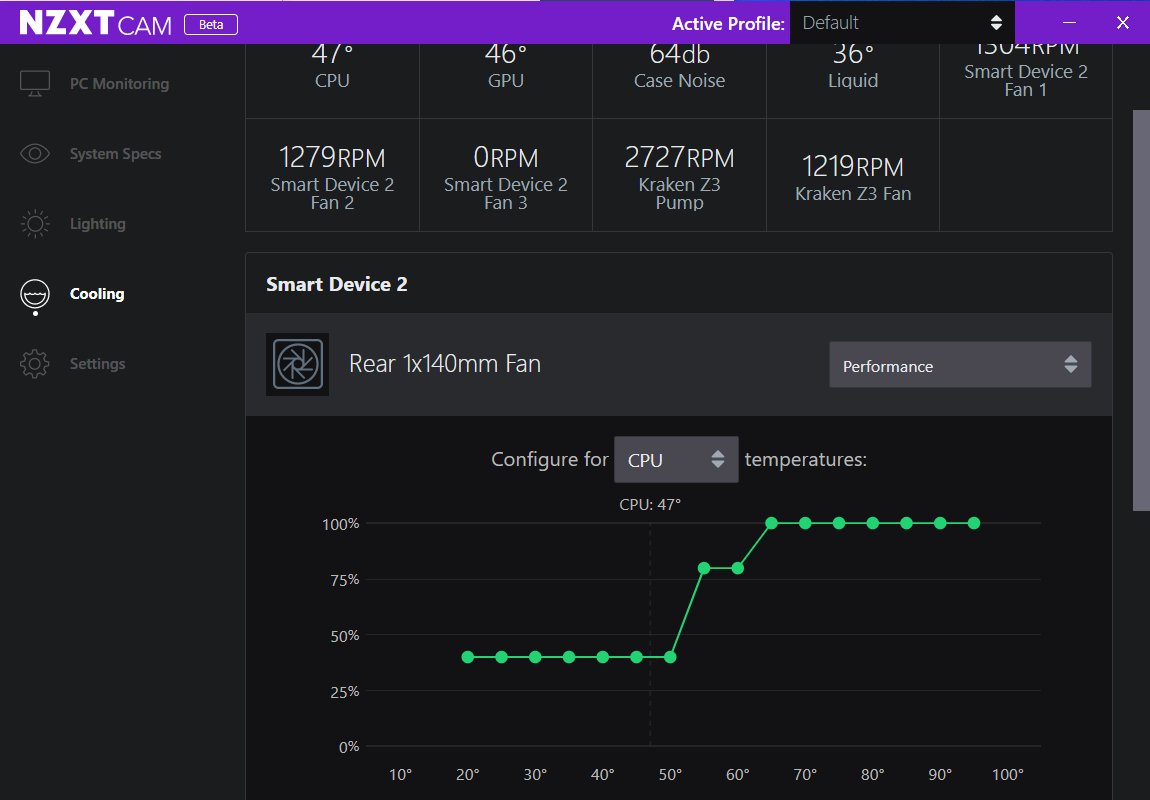Screen dimensions: 1150x800
Task: Click the System Specs eye icon
Action: [x=34, y=154]
